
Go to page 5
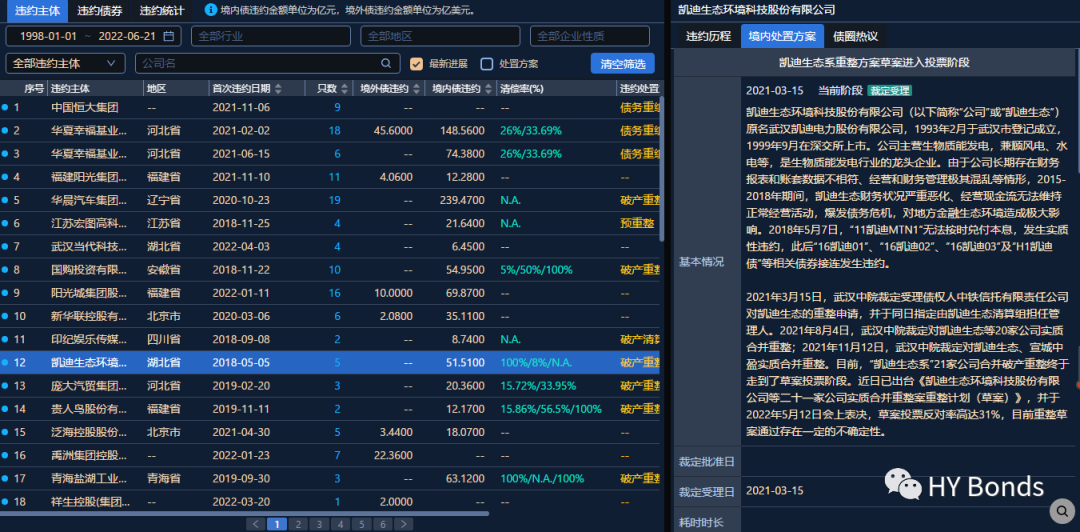pyautogui.click(x=362, y=524)
